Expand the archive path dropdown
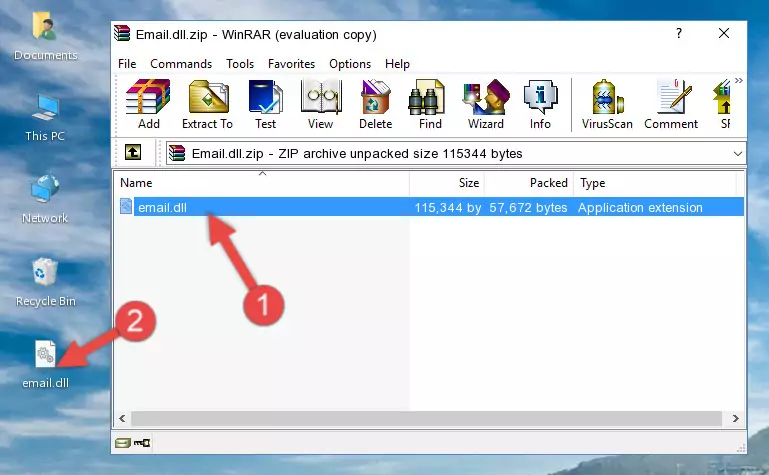 (738, 153)
